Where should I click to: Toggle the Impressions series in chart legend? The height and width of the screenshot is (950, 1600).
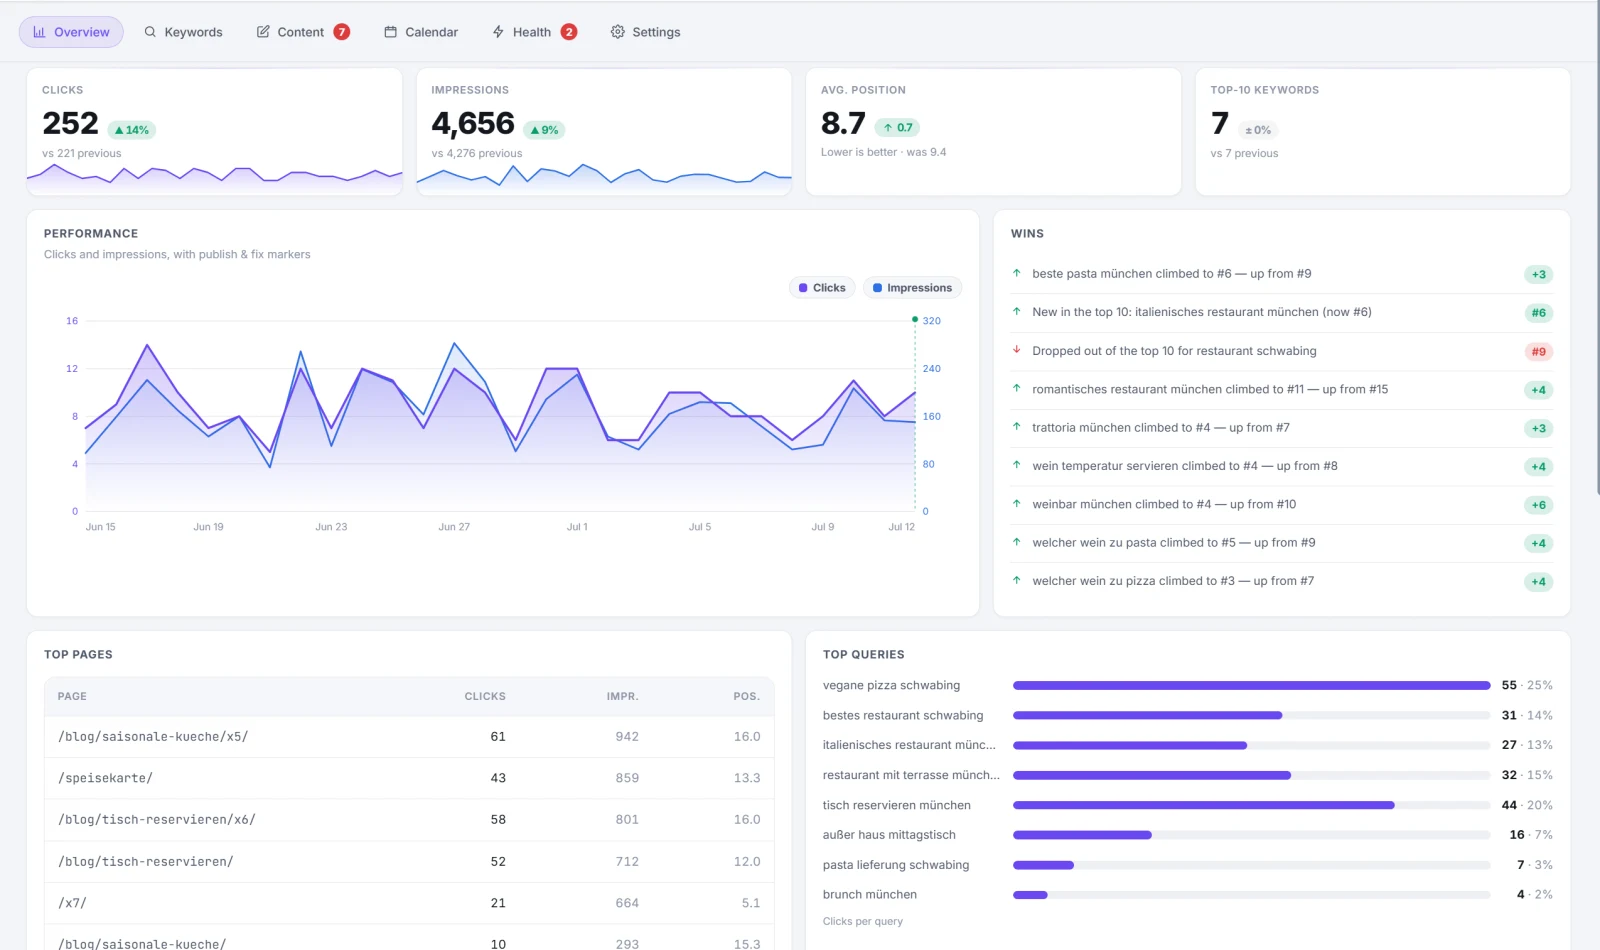click(x=912, y=288)
